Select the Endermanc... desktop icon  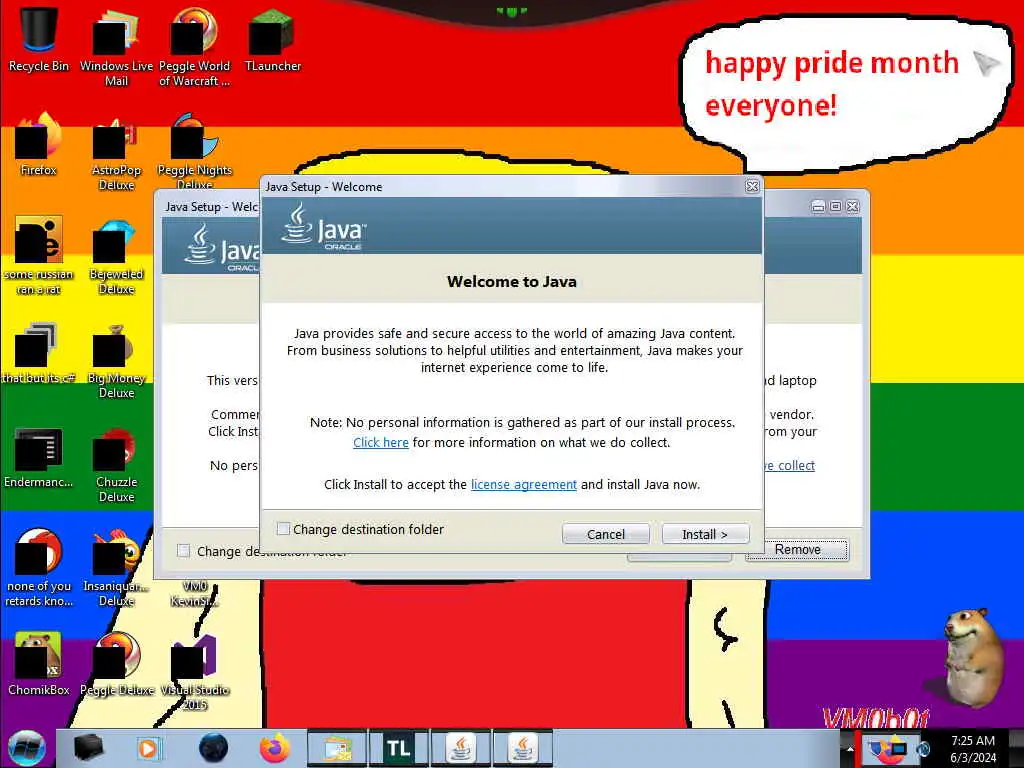(39, 457)
